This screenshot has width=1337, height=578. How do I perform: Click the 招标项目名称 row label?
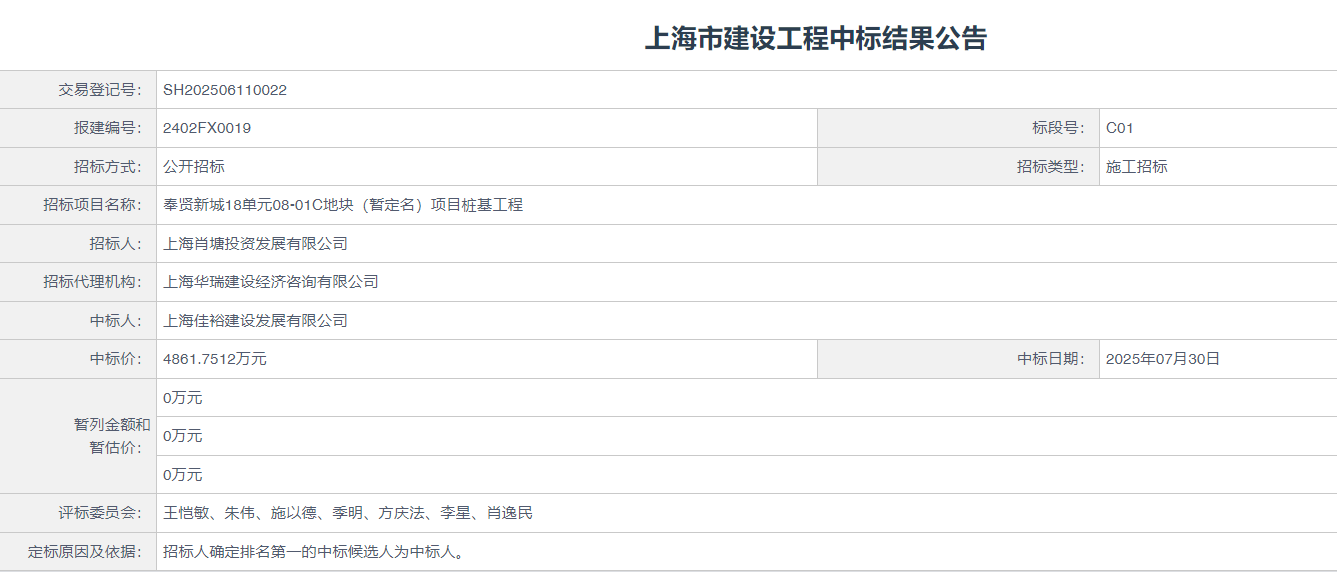(93, 205)
